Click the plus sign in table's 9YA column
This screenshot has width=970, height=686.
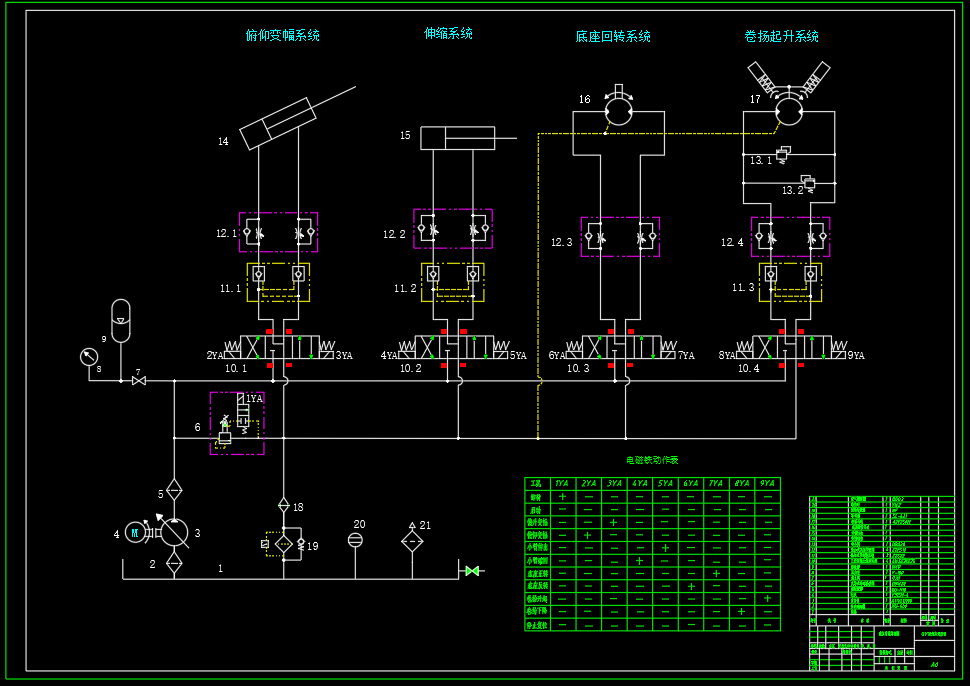[768, 598]
